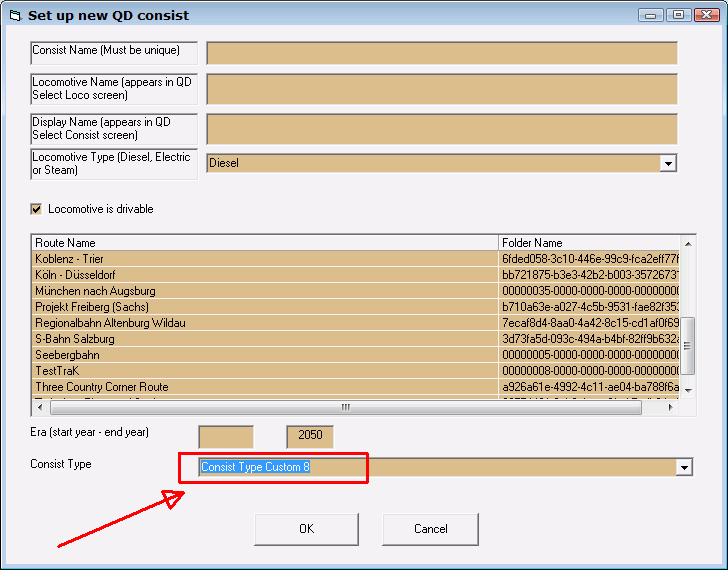Click the route list scroll up arrow
Image resolution: width=728 pixels, height=570 pixels.
688,244
